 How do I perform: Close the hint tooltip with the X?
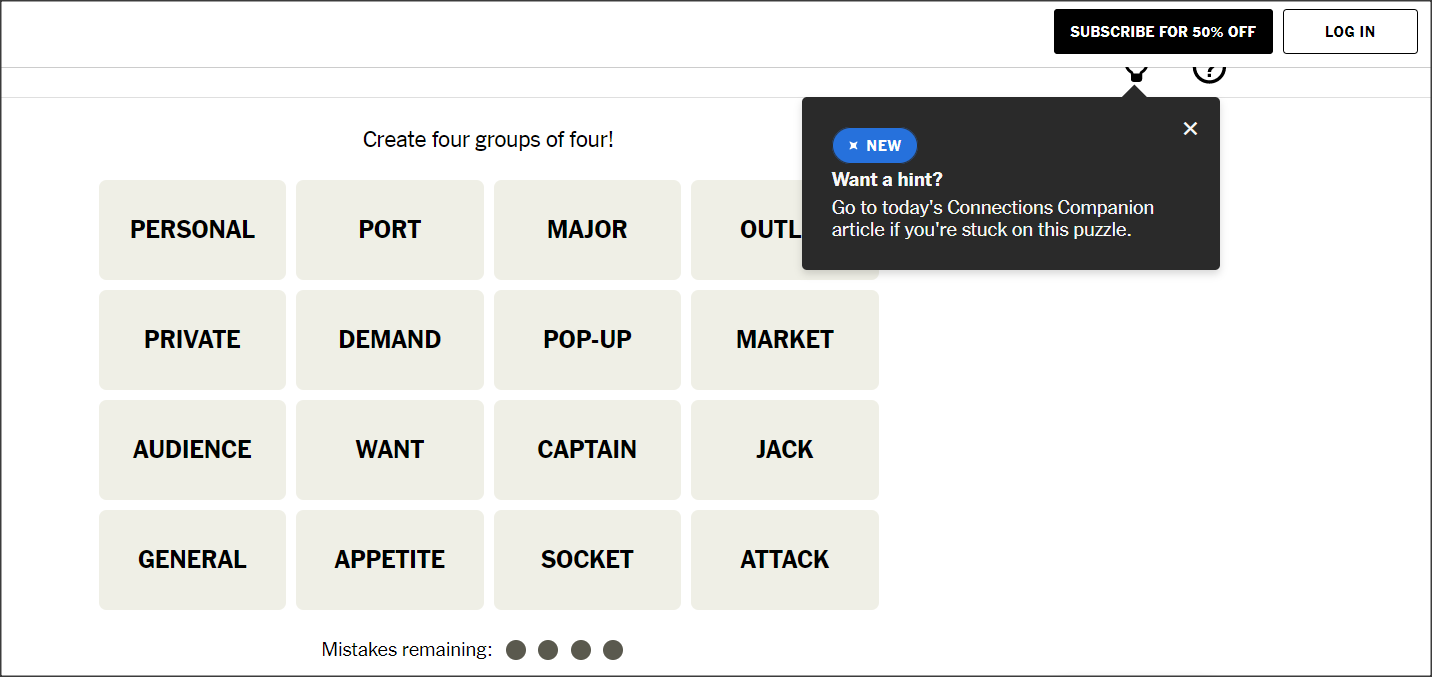1190,128
